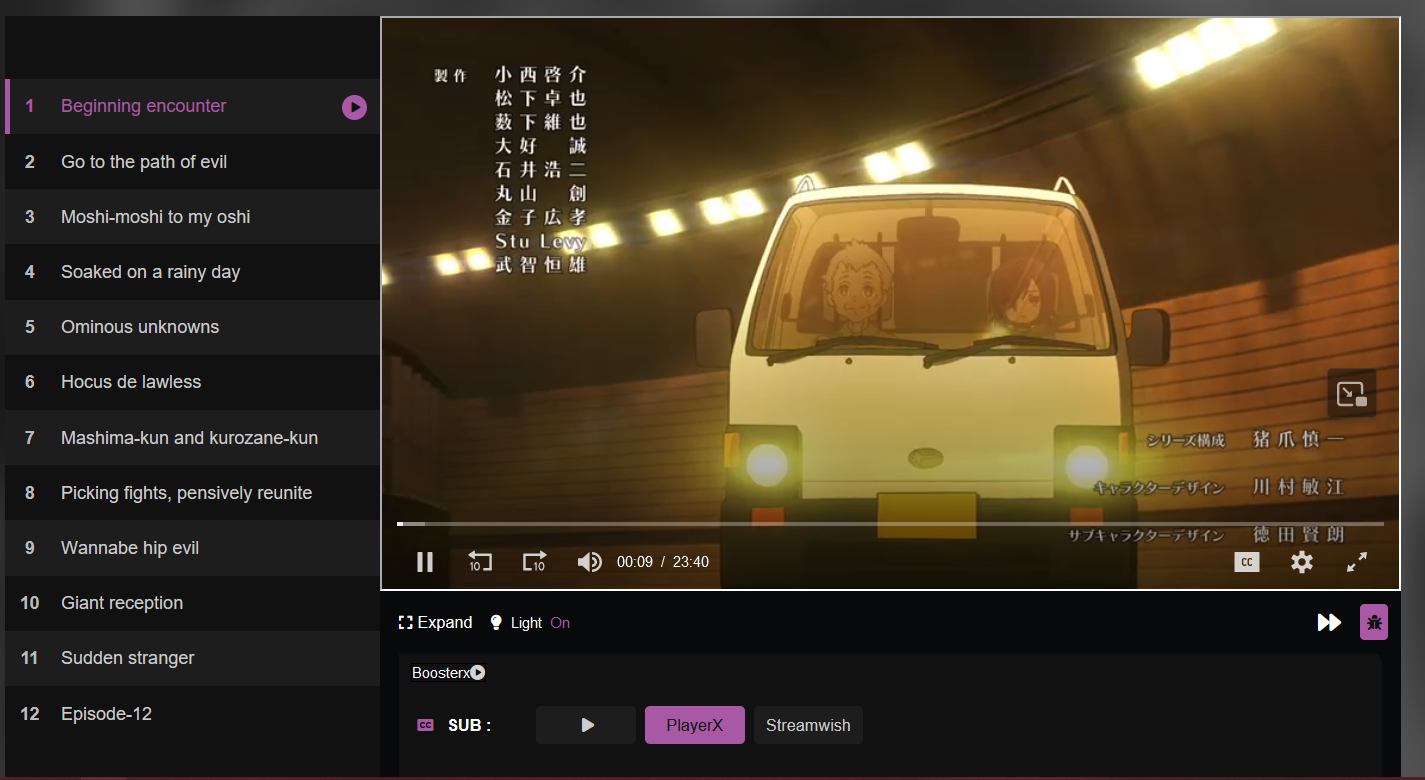This screenshot has height=780, width=1425.
Task: Expand the video player
Action: coord(435,623)
